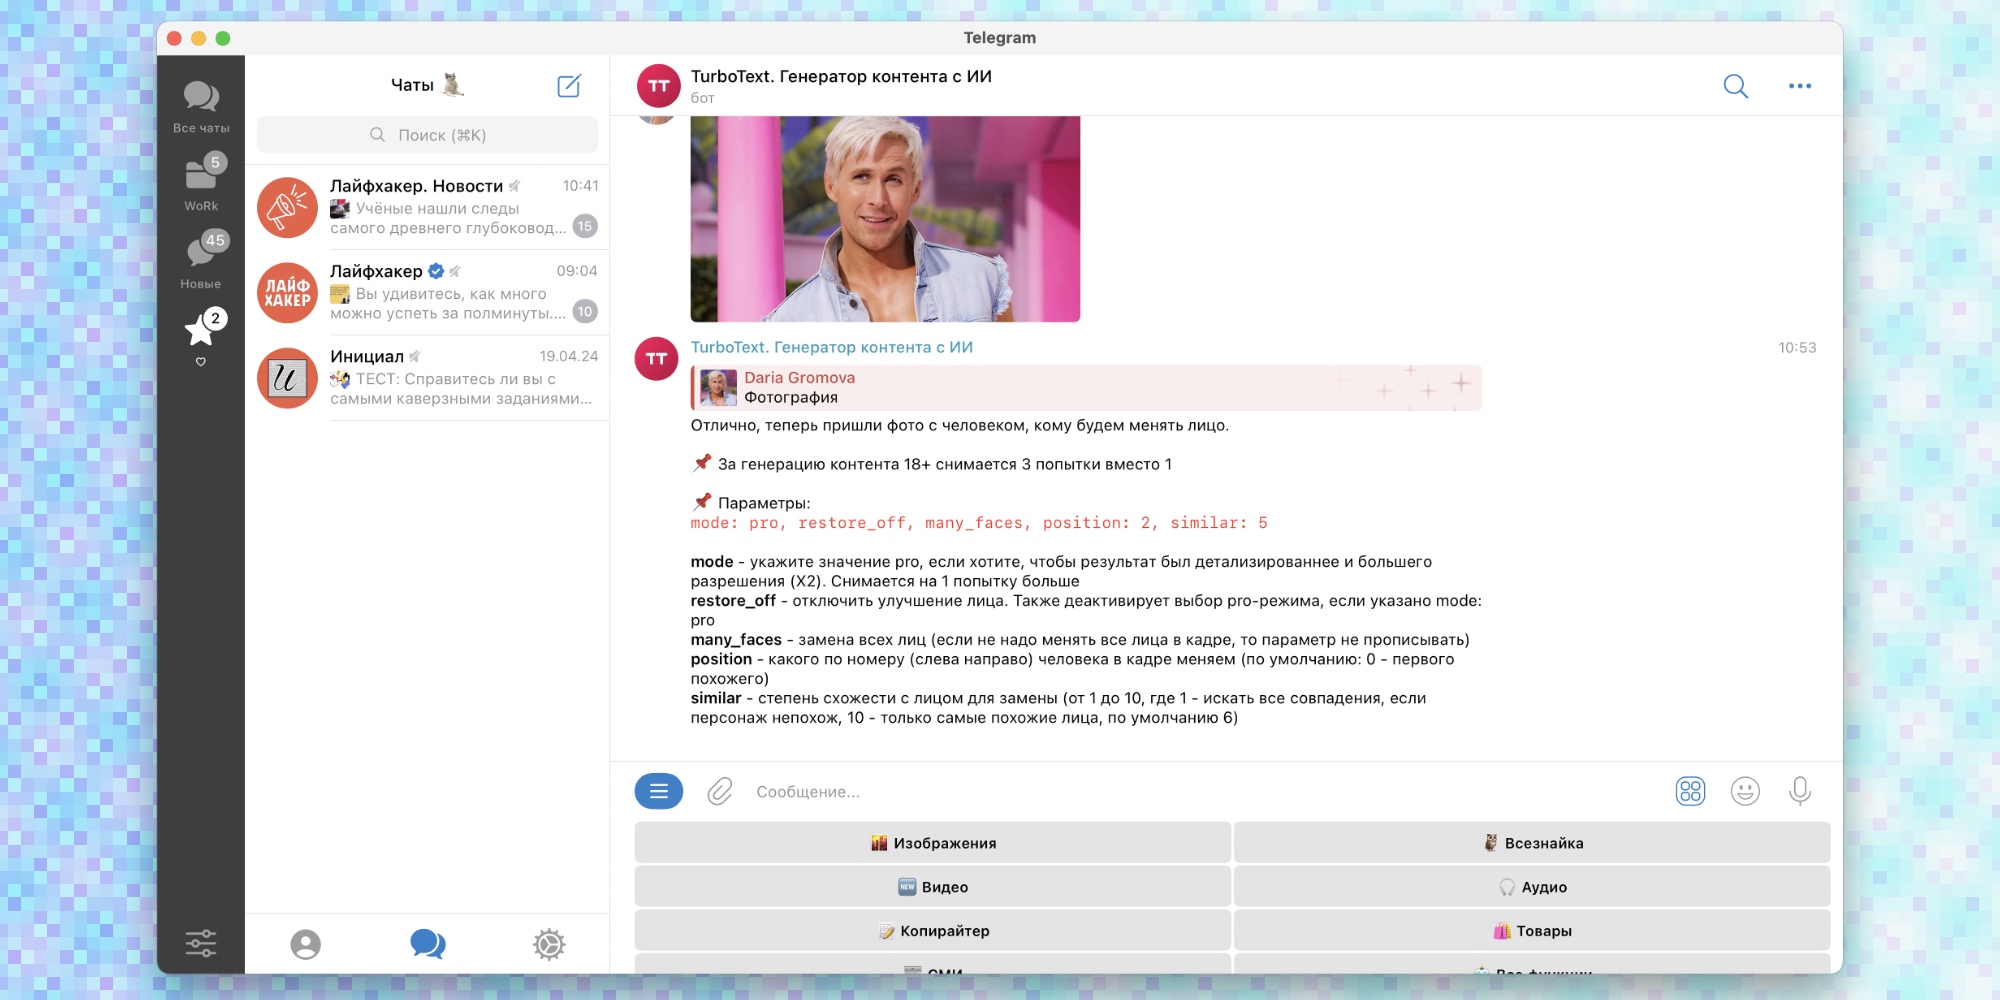
Task: Click the paperclip to attach a file
Action: (718, 790)
